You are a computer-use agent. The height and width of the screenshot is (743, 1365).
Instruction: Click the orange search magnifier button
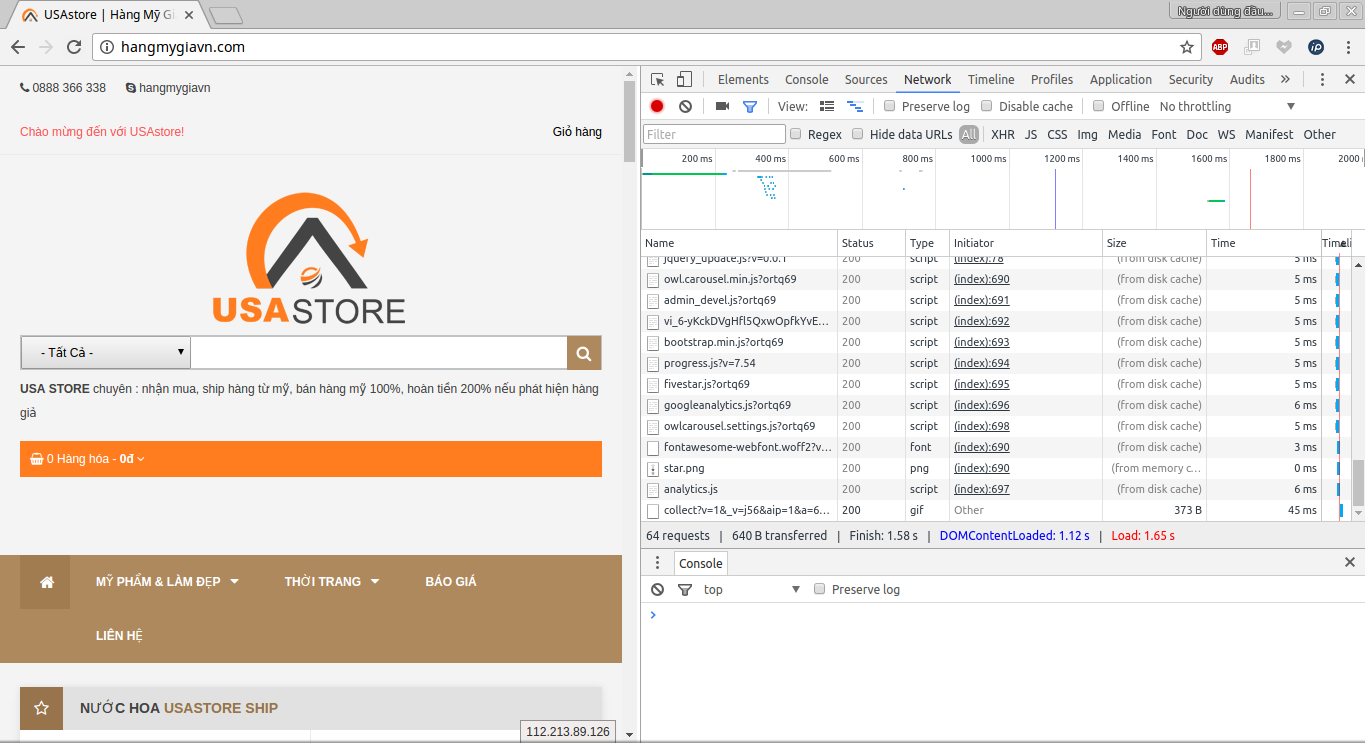584,353
